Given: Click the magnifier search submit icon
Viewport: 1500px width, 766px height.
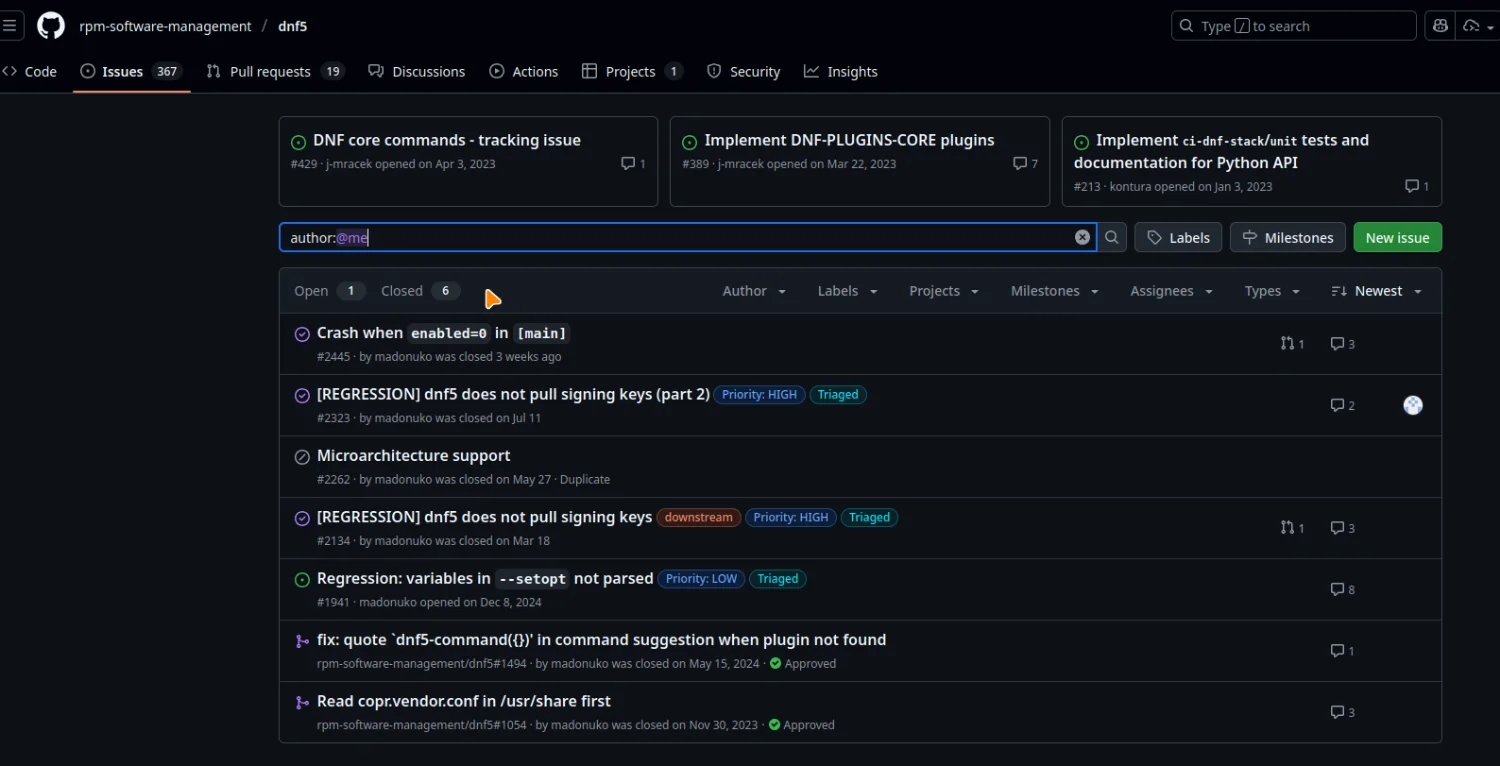Looking at the screenshot, I should (1111, 237).
